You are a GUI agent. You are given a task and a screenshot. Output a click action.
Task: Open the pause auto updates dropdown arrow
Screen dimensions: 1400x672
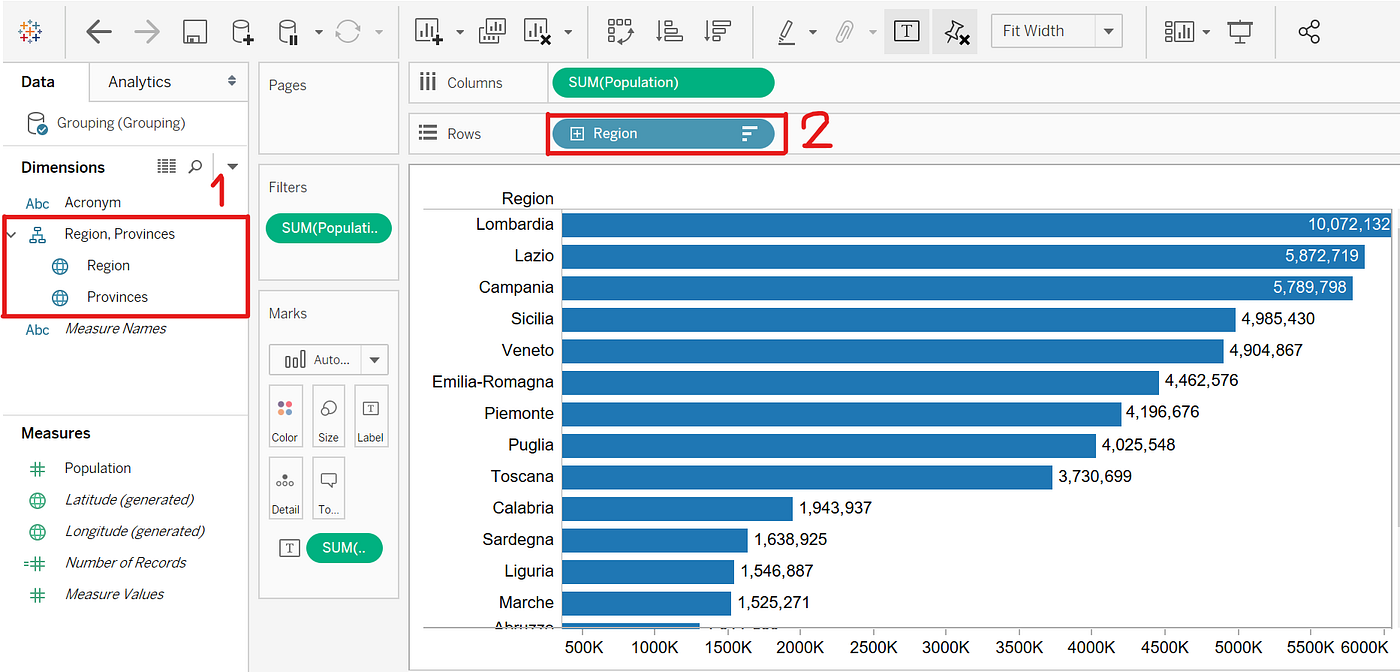tap(318, 32)
